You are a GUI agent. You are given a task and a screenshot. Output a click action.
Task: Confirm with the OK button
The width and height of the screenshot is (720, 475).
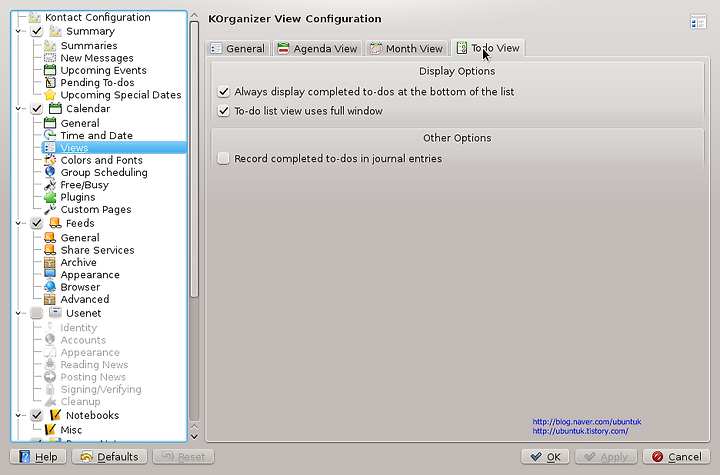tap(545, 457)
